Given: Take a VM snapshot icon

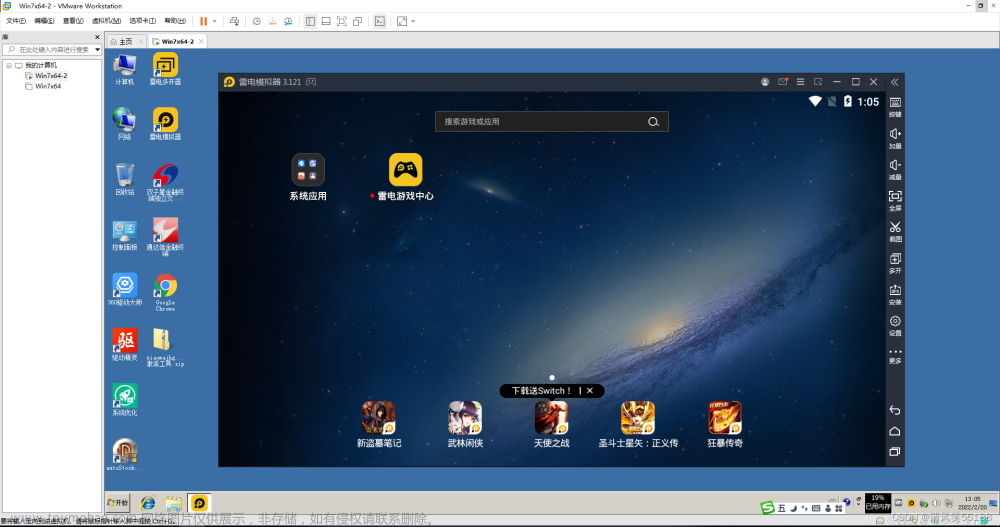Looking at the screenshot, I should pos(256,21).
